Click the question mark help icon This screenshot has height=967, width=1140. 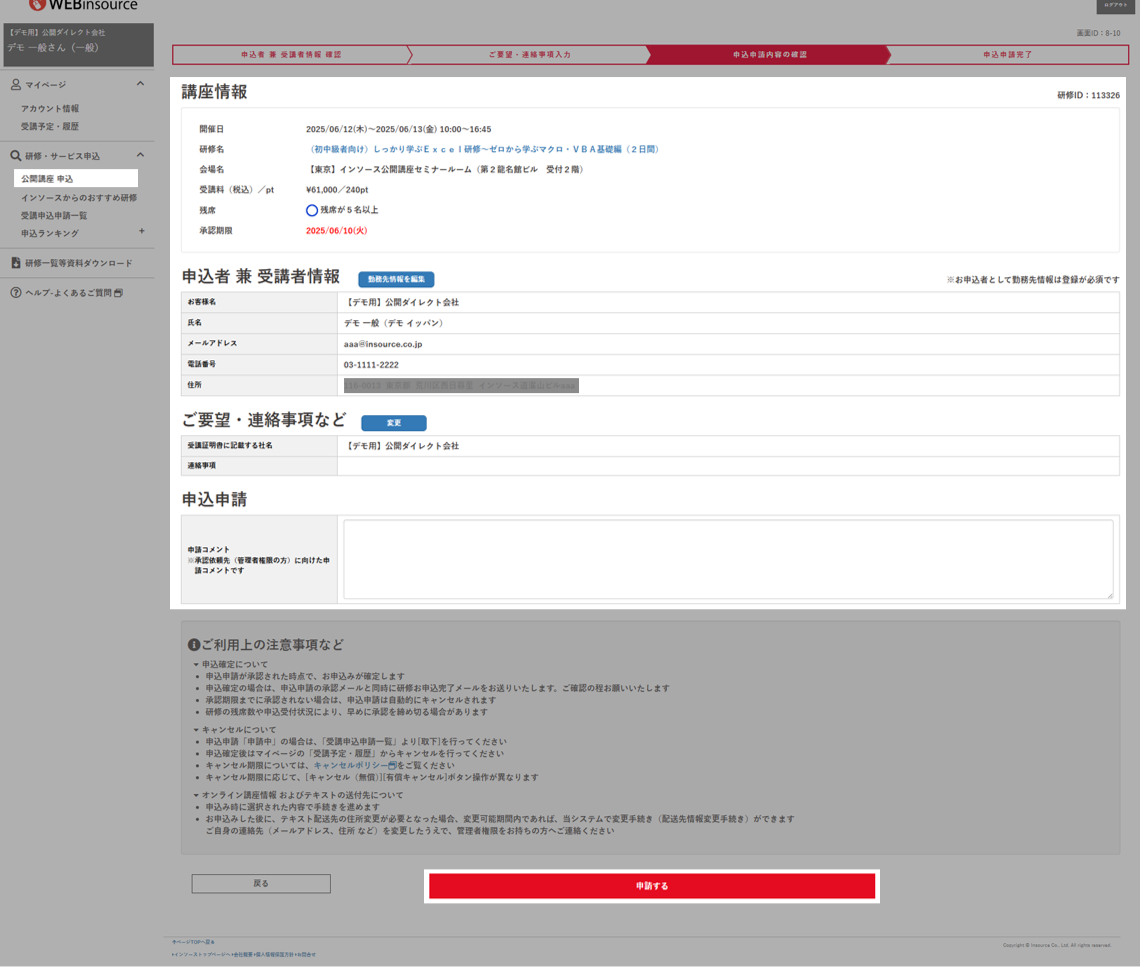click(15, 293)
